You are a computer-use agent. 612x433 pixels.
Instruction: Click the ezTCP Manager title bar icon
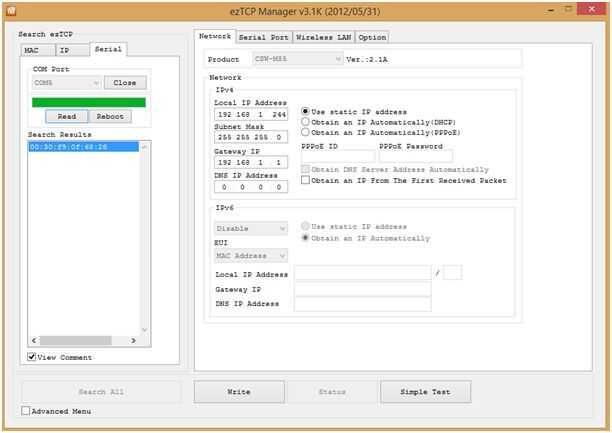coord(11,11)
